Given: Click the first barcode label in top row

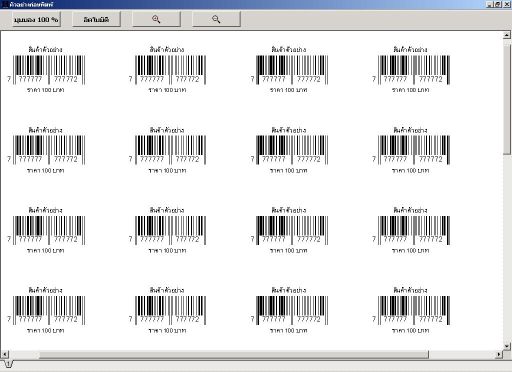Looking at the screenshot, I should coord(46,70).
